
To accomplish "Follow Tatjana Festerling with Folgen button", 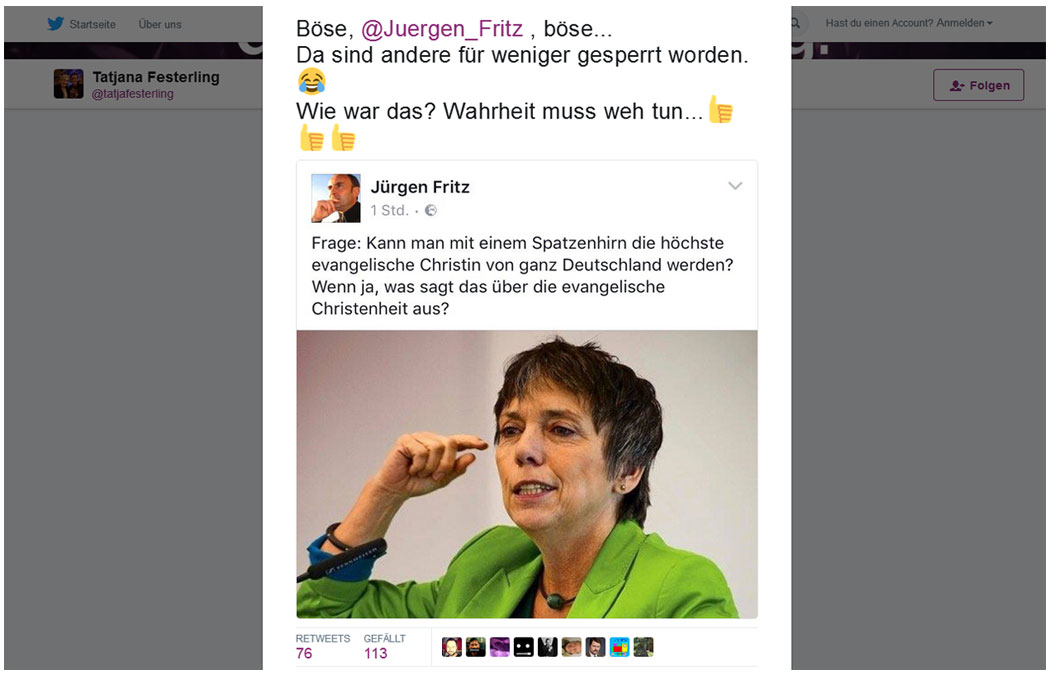I will tap(978, 85).
